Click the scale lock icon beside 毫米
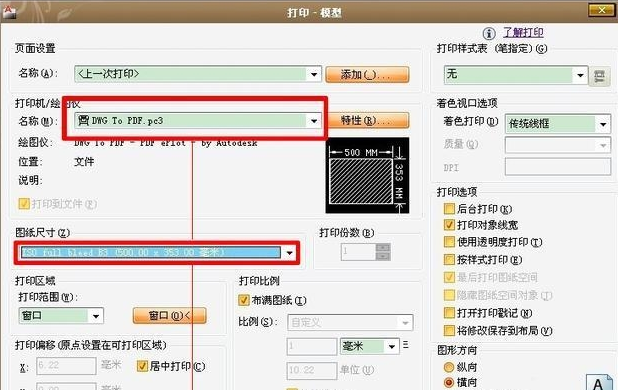The image size is (618, 390). pos(406,345)
